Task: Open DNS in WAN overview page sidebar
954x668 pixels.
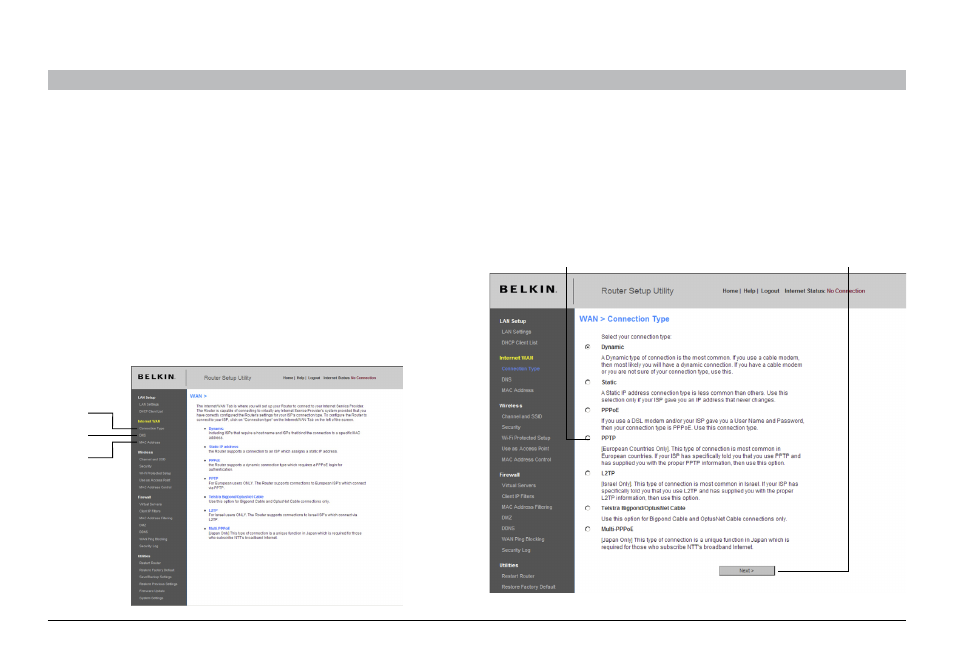Action: point(142,436)
